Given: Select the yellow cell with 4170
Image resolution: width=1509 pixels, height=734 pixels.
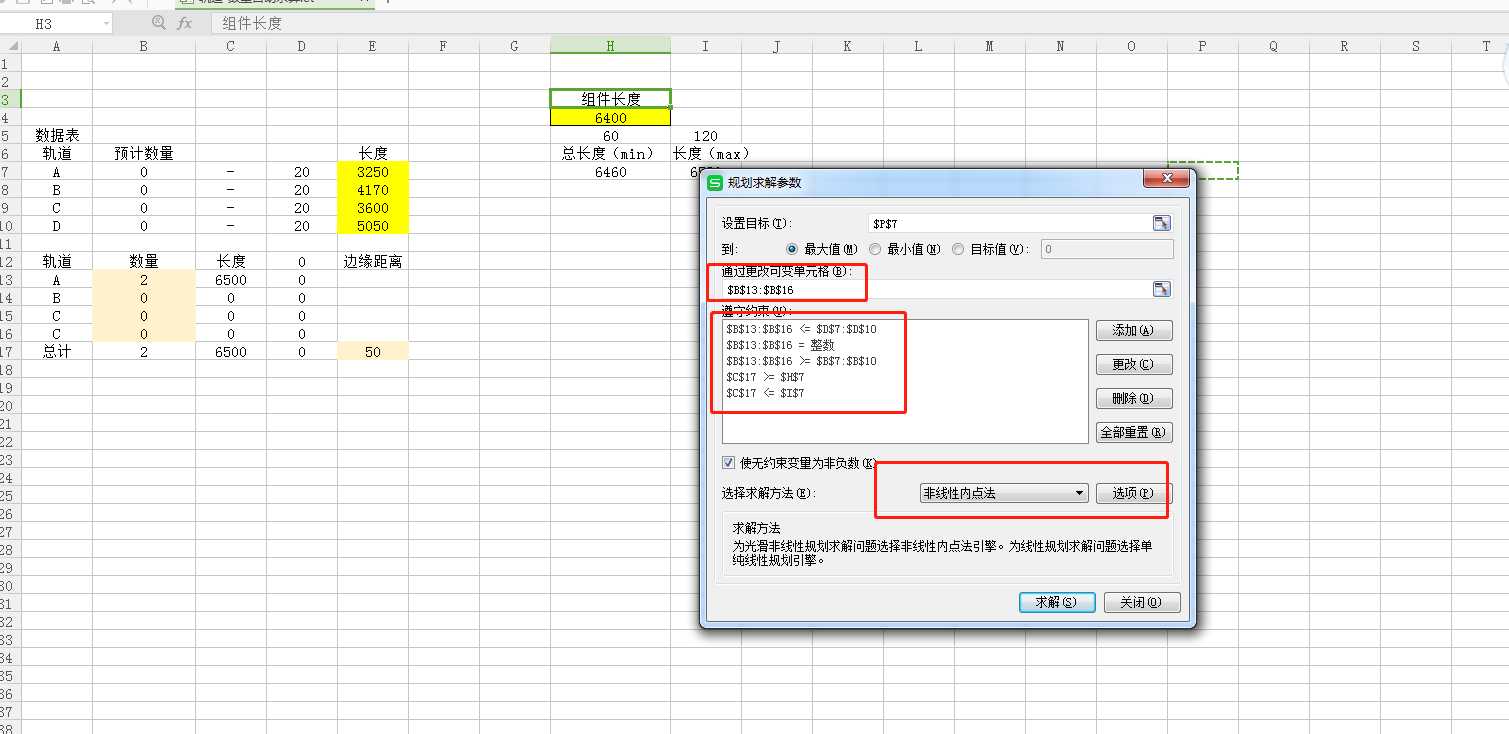Looking at the screenshot, I should [x=373, y=190].
